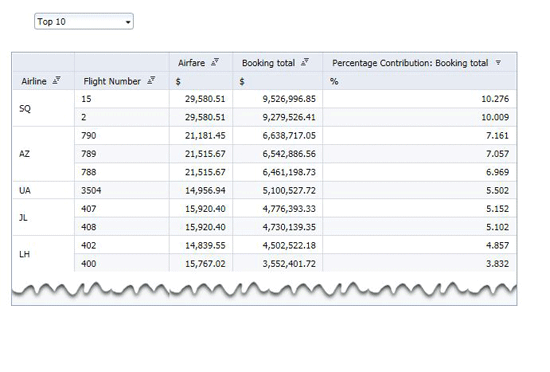Select Percentage Contribution: Booking total header
The image size is (550, 372).
[410, 63]
